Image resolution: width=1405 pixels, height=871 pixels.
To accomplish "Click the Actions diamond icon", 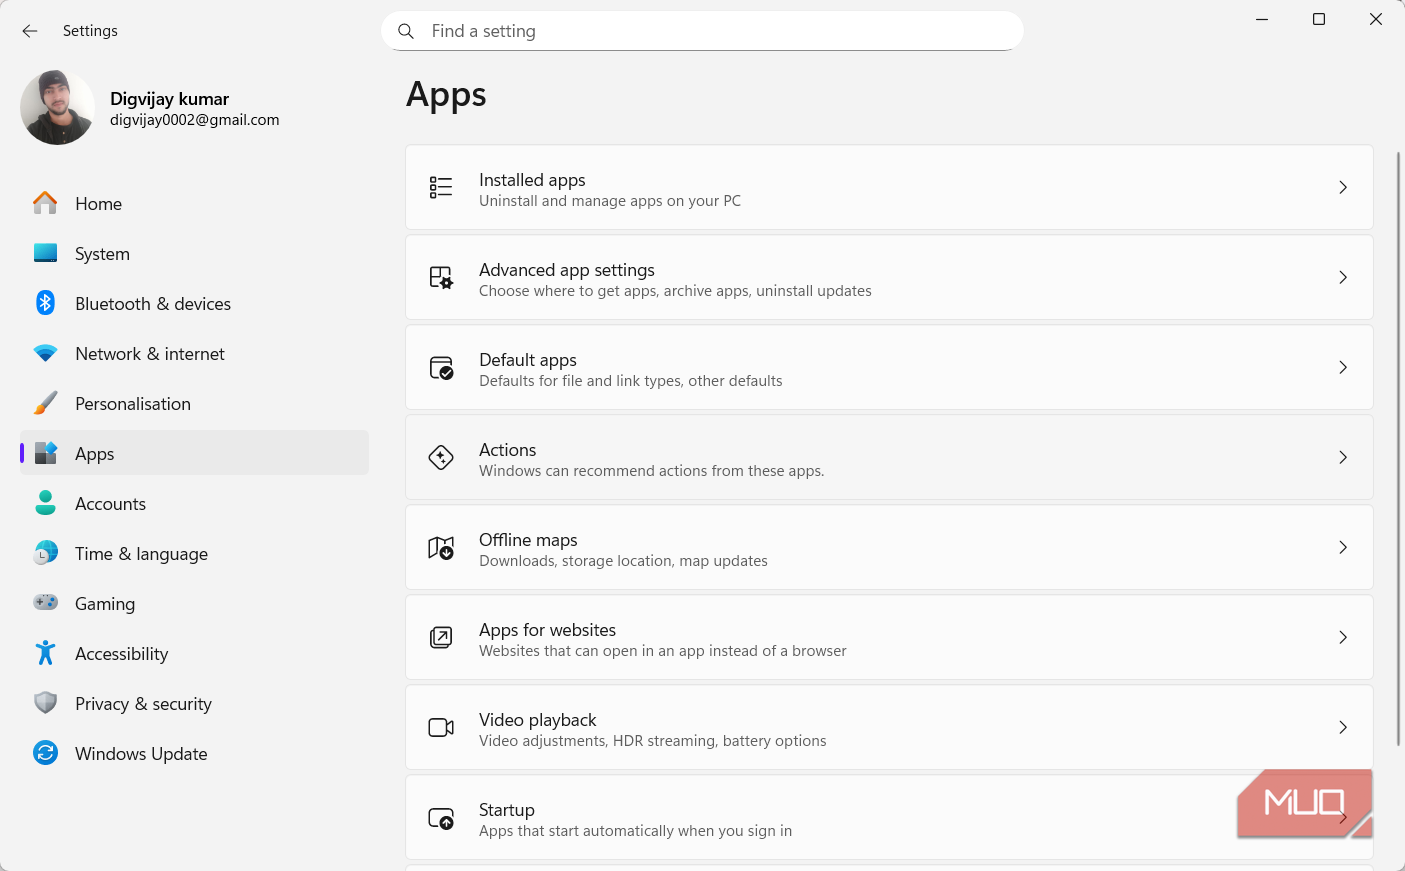I will pos(441,457).
